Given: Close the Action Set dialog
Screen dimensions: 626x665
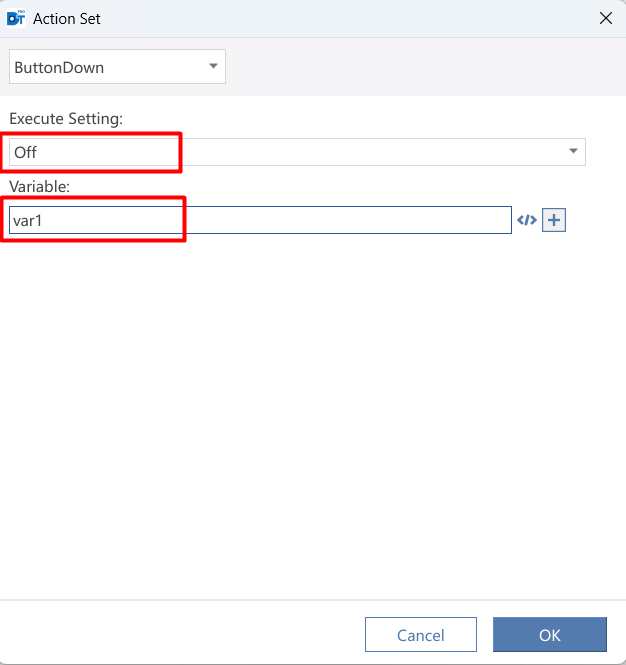Looking at the screenshot, I should [x=606, y=18].
